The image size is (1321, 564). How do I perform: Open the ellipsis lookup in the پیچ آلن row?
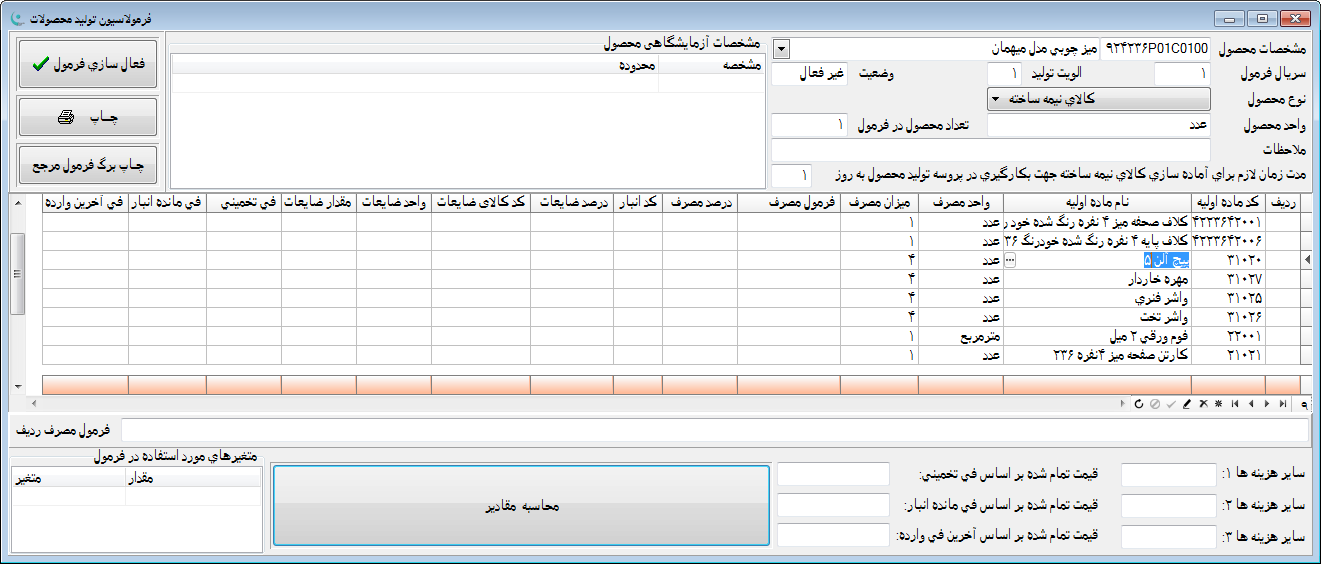coord(1010,260)
